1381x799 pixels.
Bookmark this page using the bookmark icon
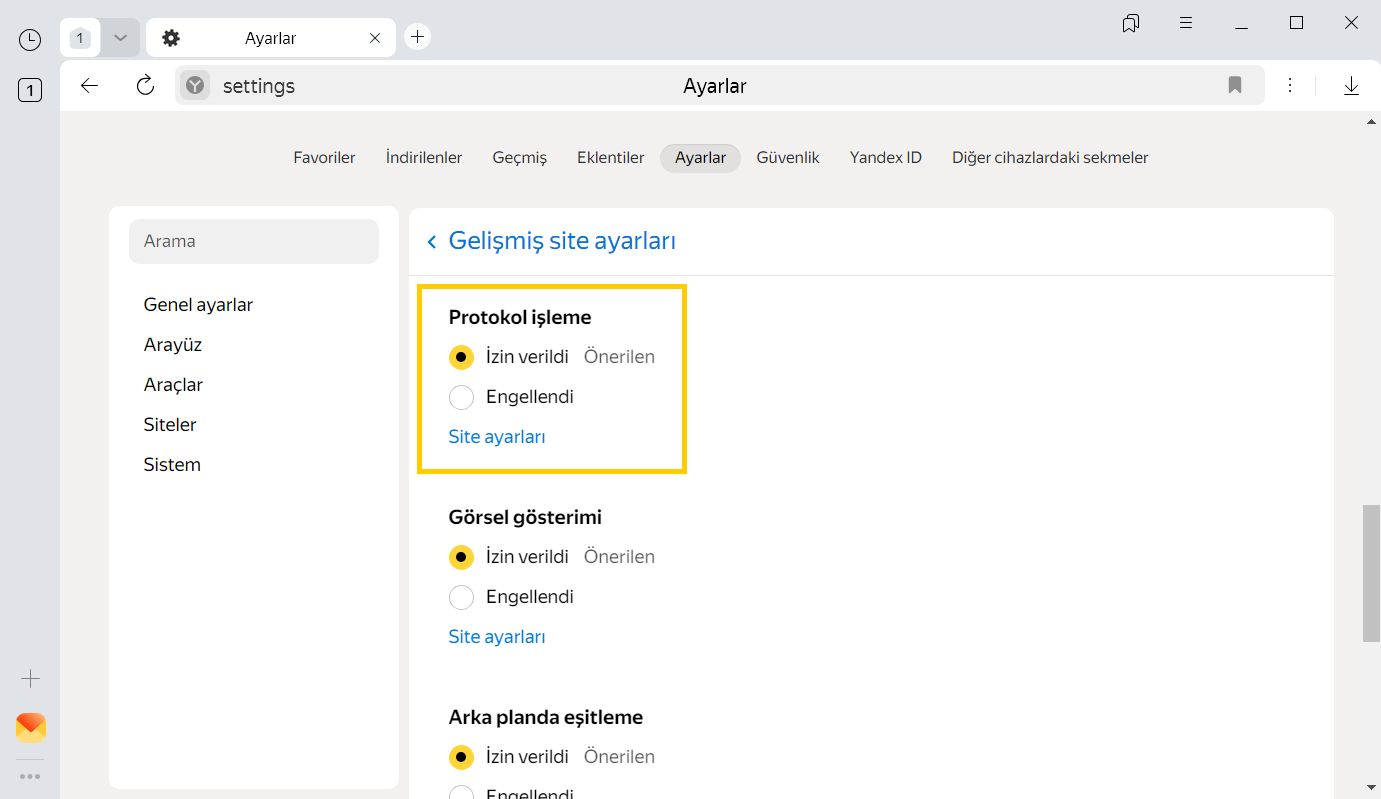(x=1234, y=85)
